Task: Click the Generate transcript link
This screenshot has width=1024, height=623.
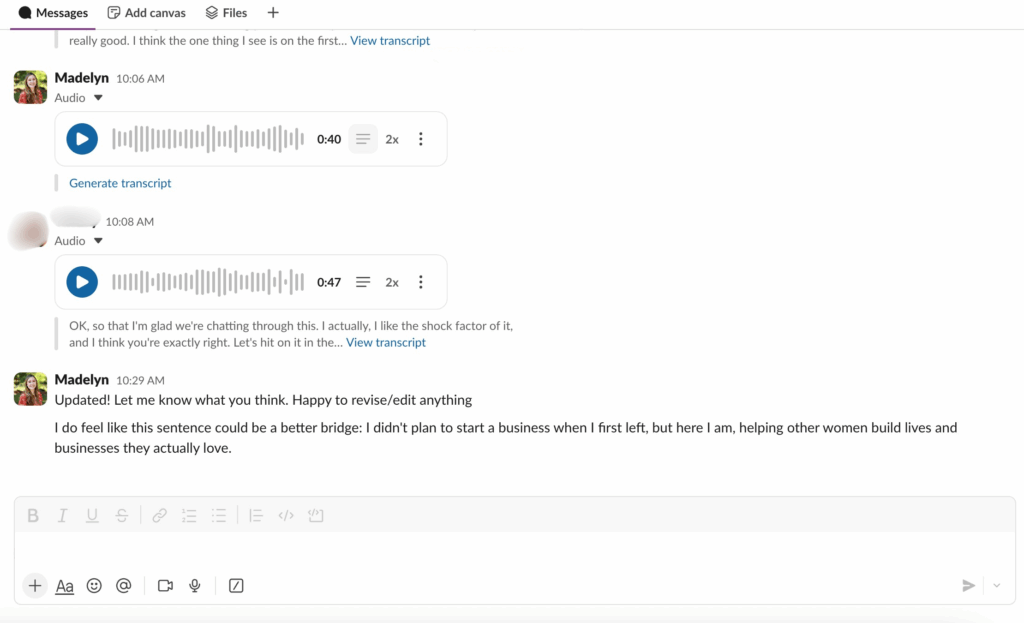Action: click(120, 183)
